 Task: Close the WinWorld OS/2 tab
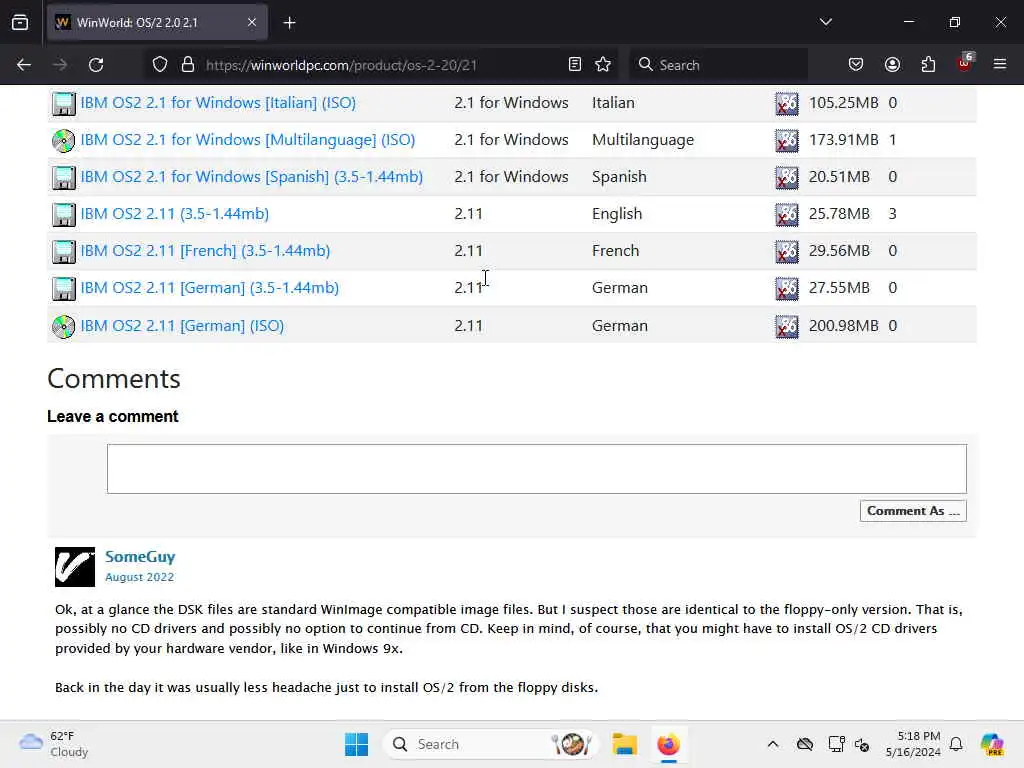coord(252,23)
